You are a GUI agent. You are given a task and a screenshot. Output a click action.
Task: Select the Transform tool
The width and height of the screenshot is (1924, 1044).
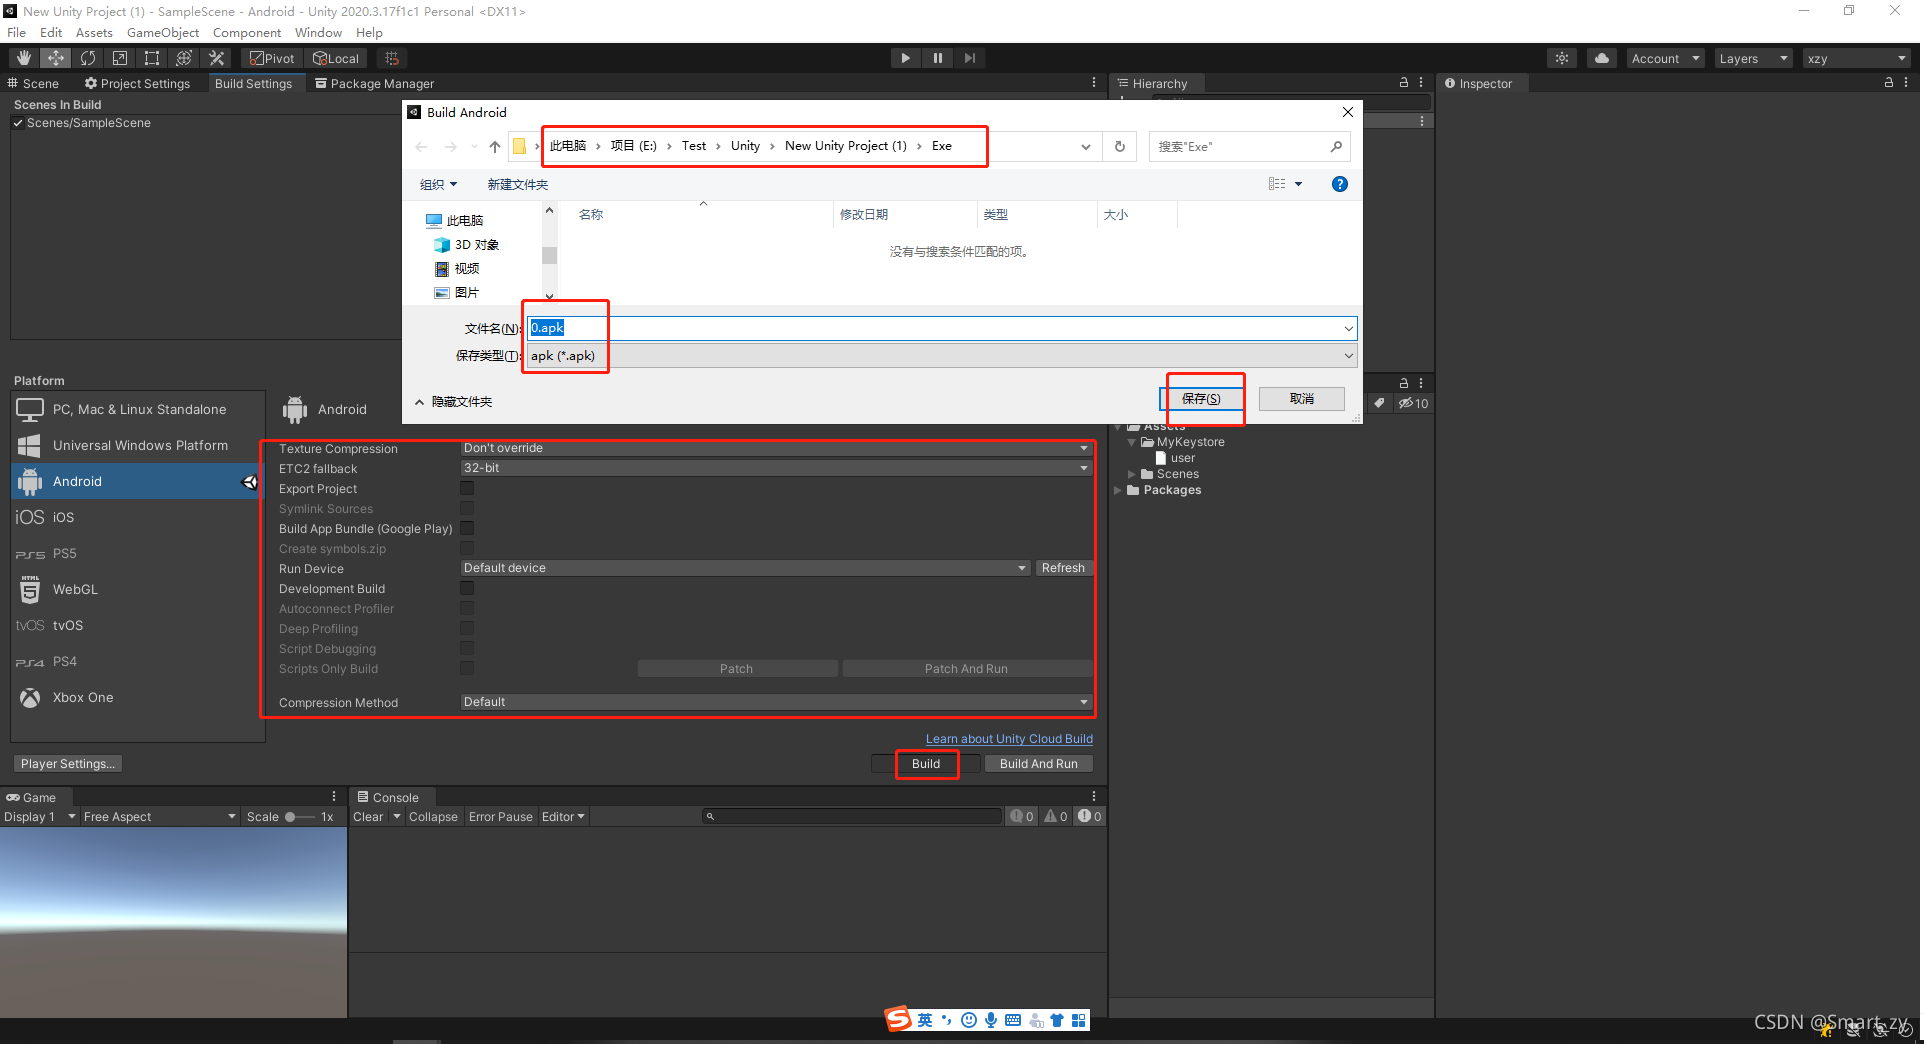coord(184,58)
